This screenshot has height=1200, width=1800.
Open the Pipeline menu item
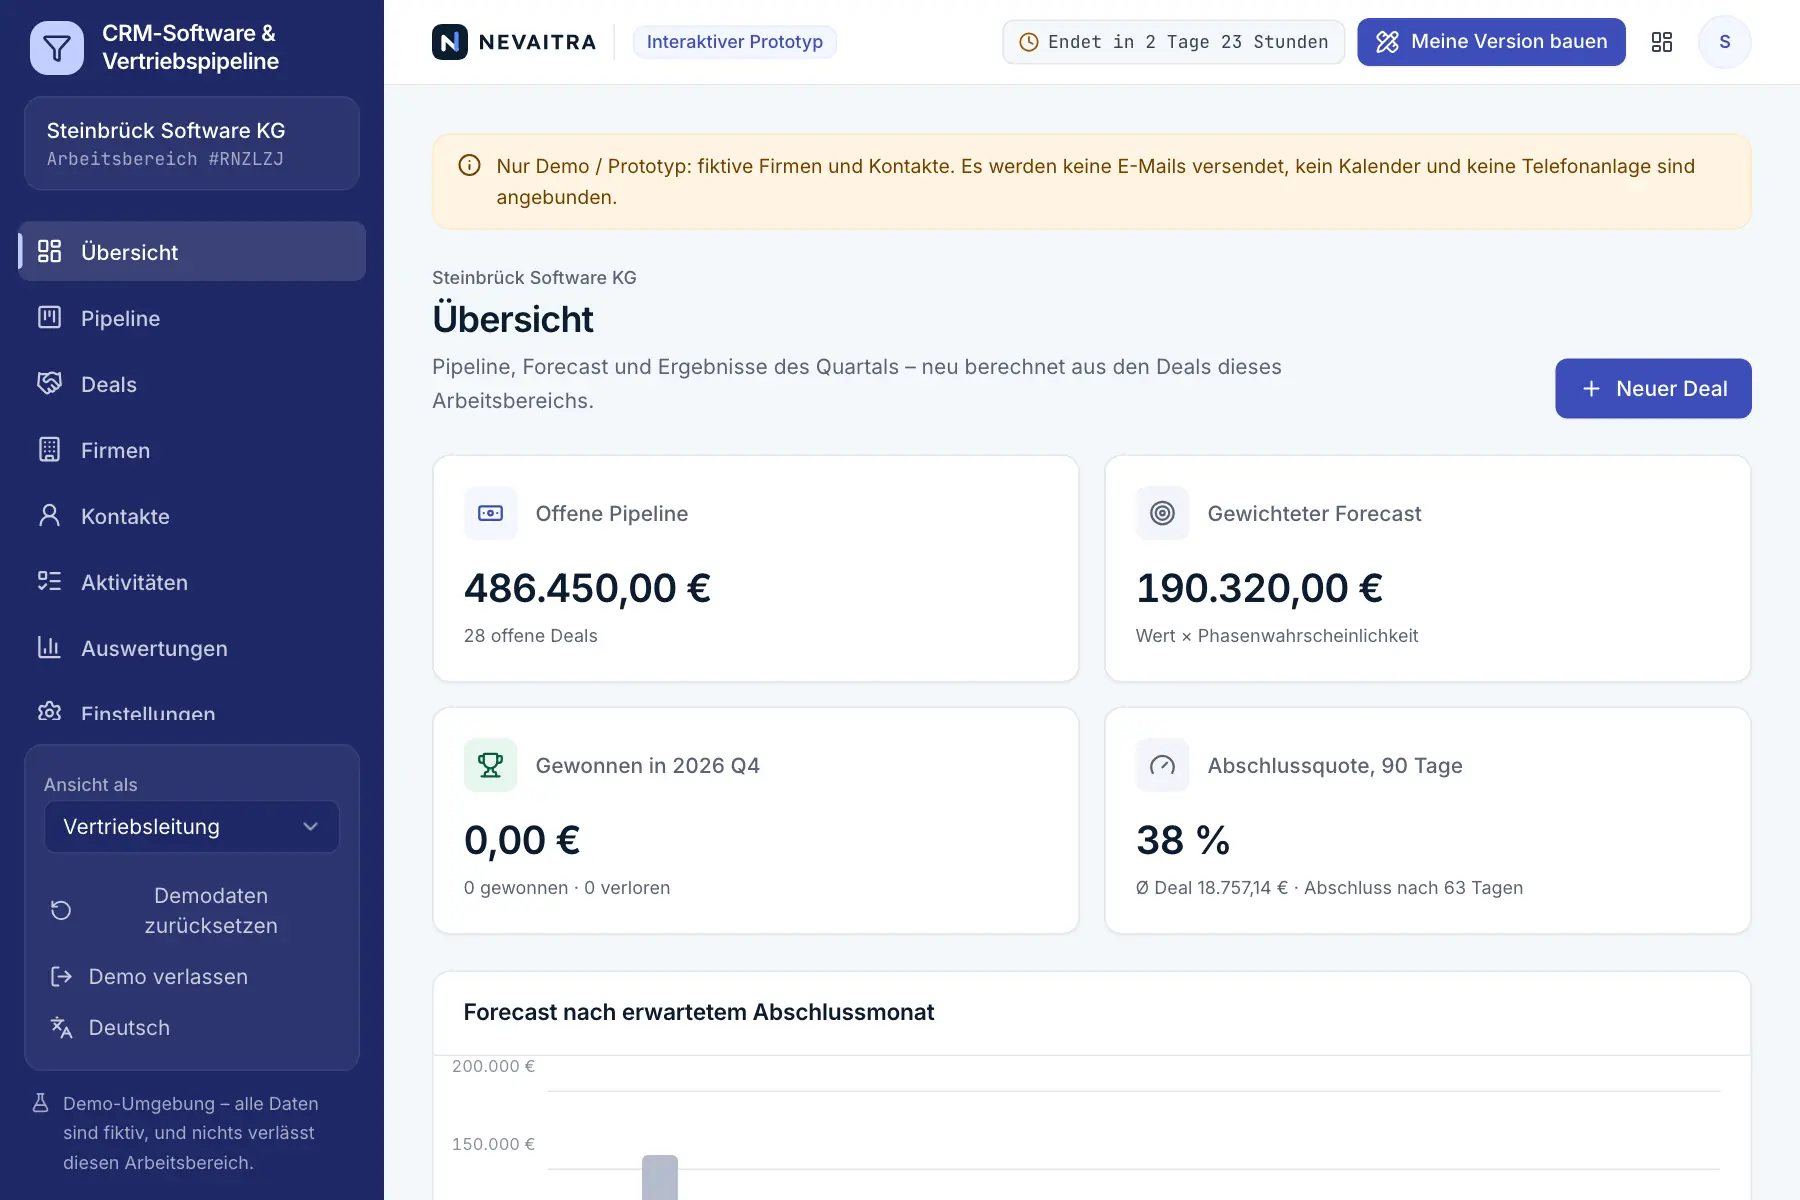pos(192,318)
